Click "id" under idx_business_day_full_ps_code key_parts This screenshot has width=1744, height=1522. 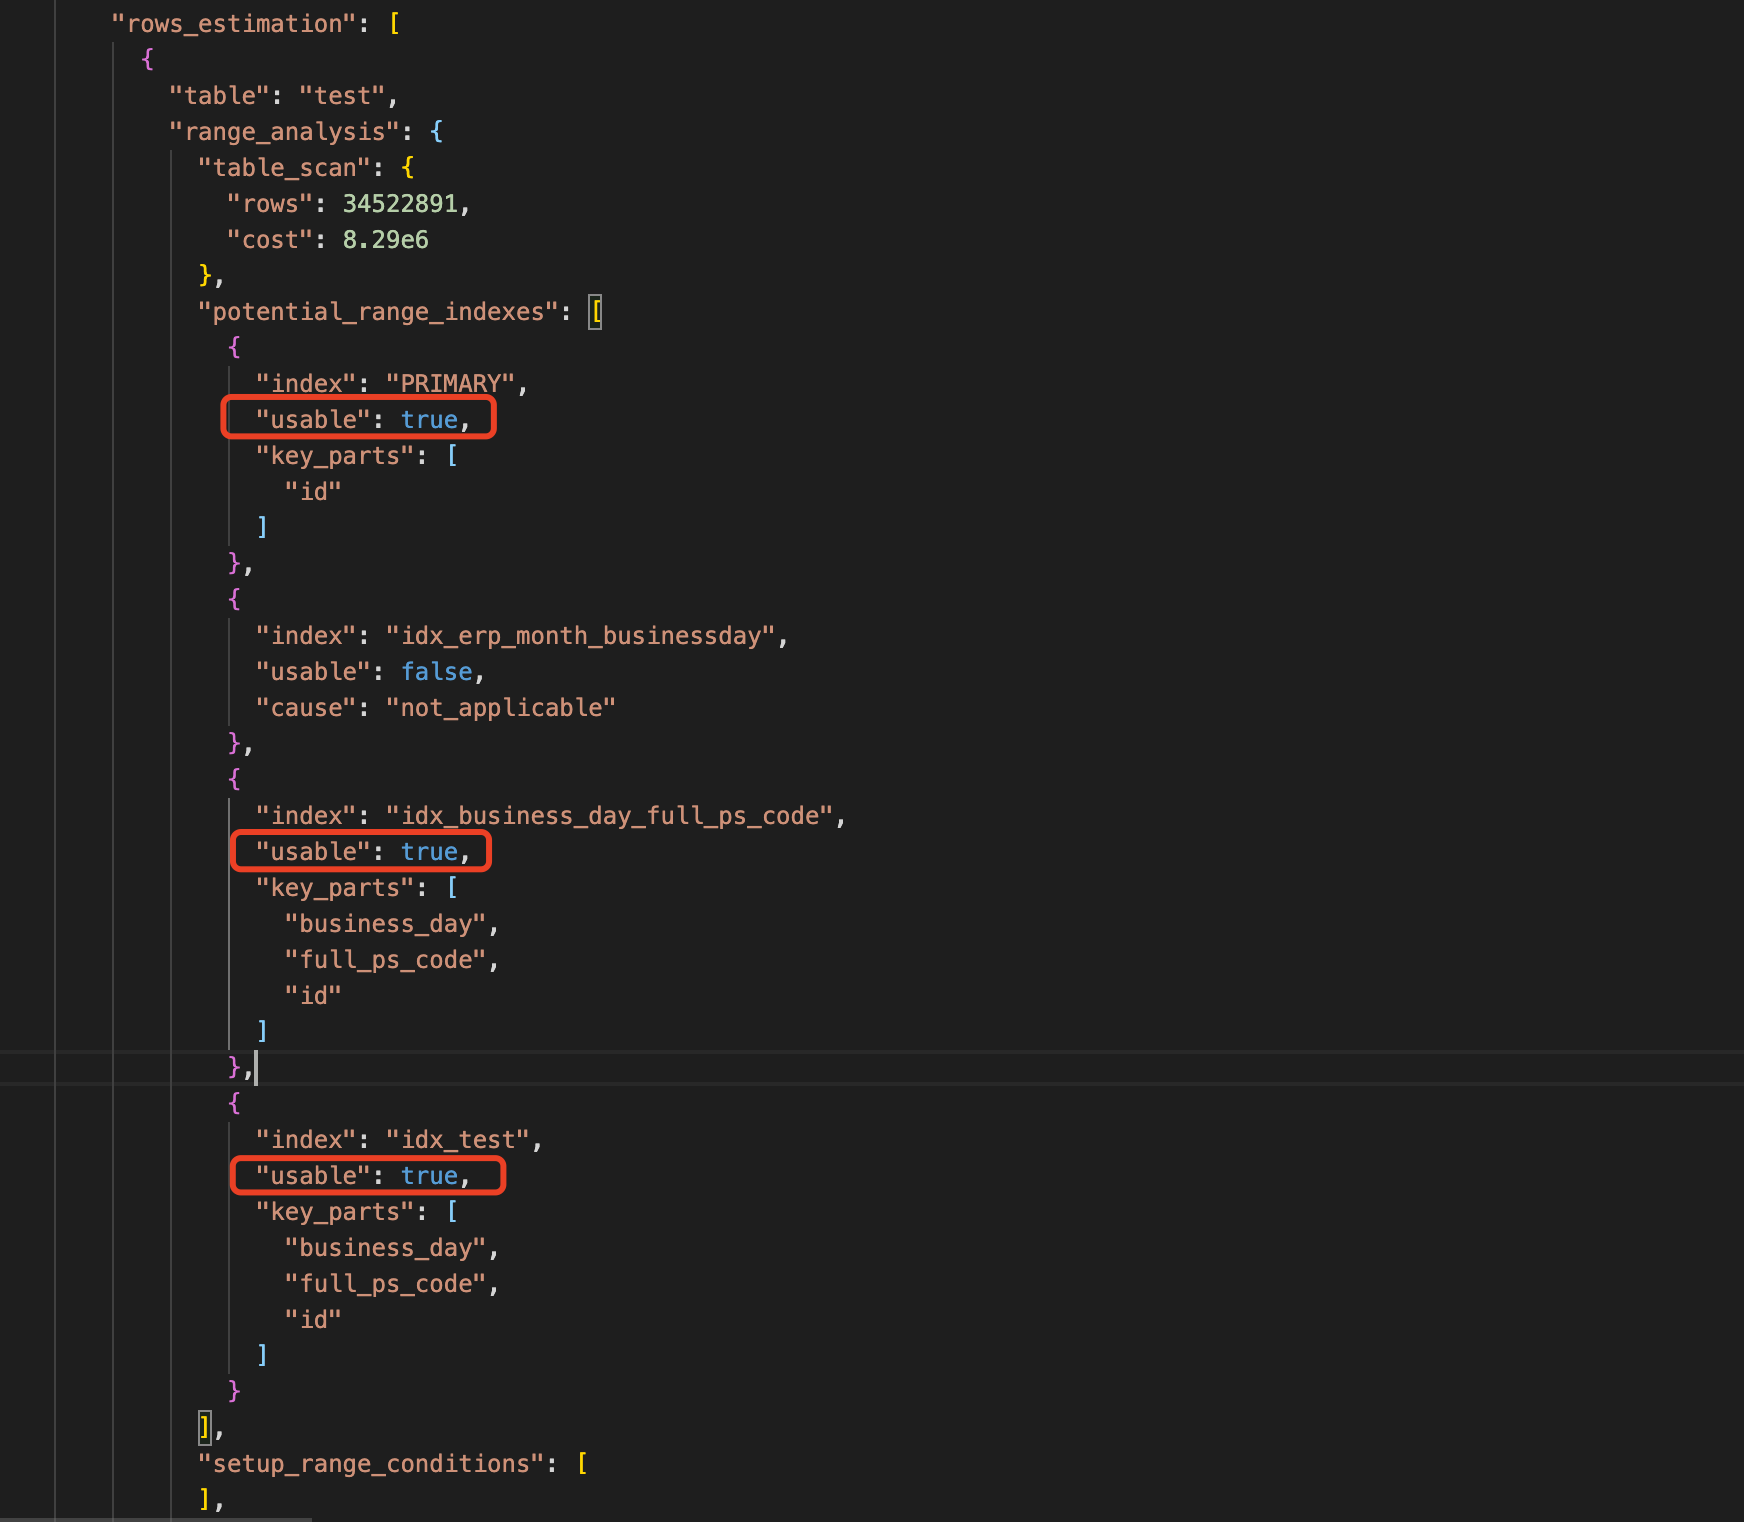point(313,996)
